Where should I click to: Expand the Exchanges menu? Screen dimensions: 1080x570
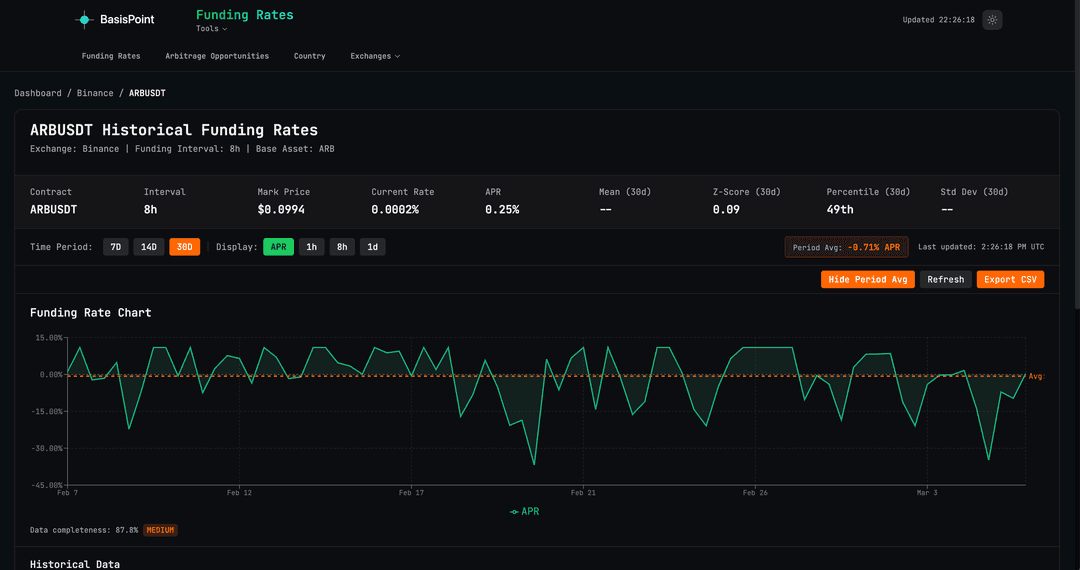pos(374,56)
